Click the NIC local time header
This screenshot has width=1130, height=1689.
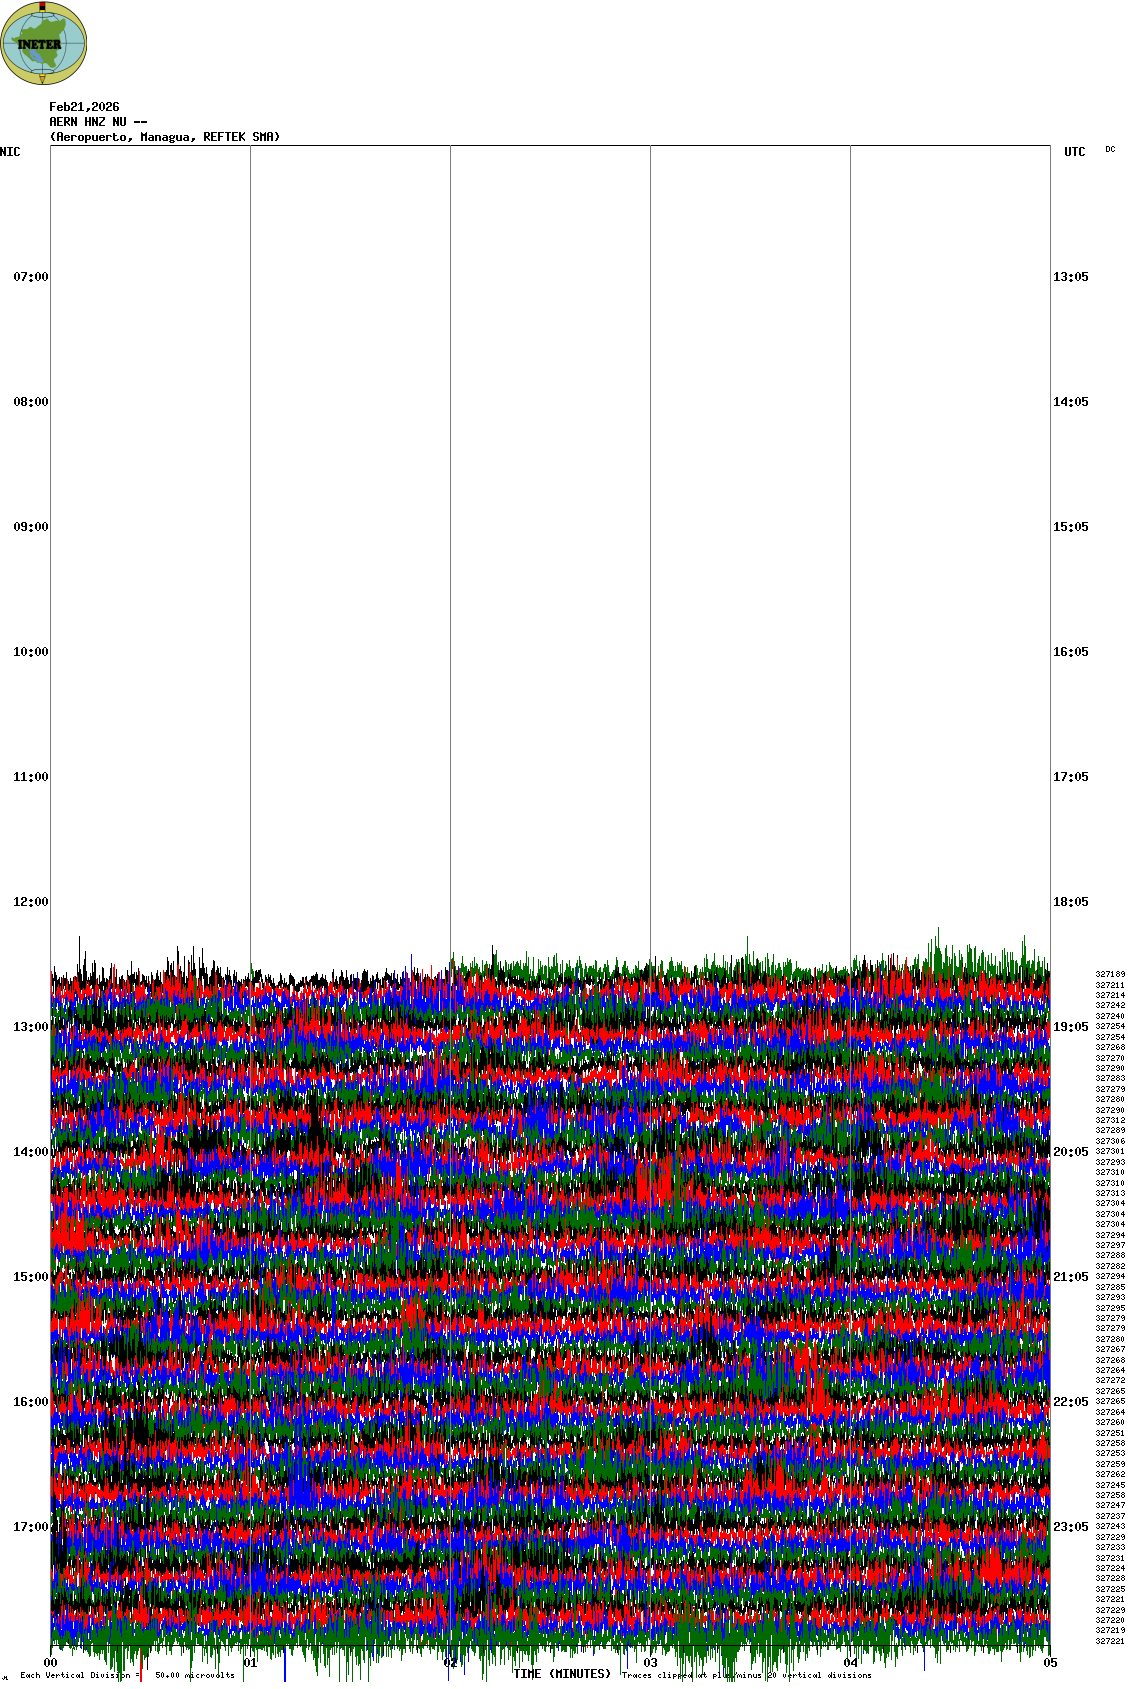click(10, 152)
